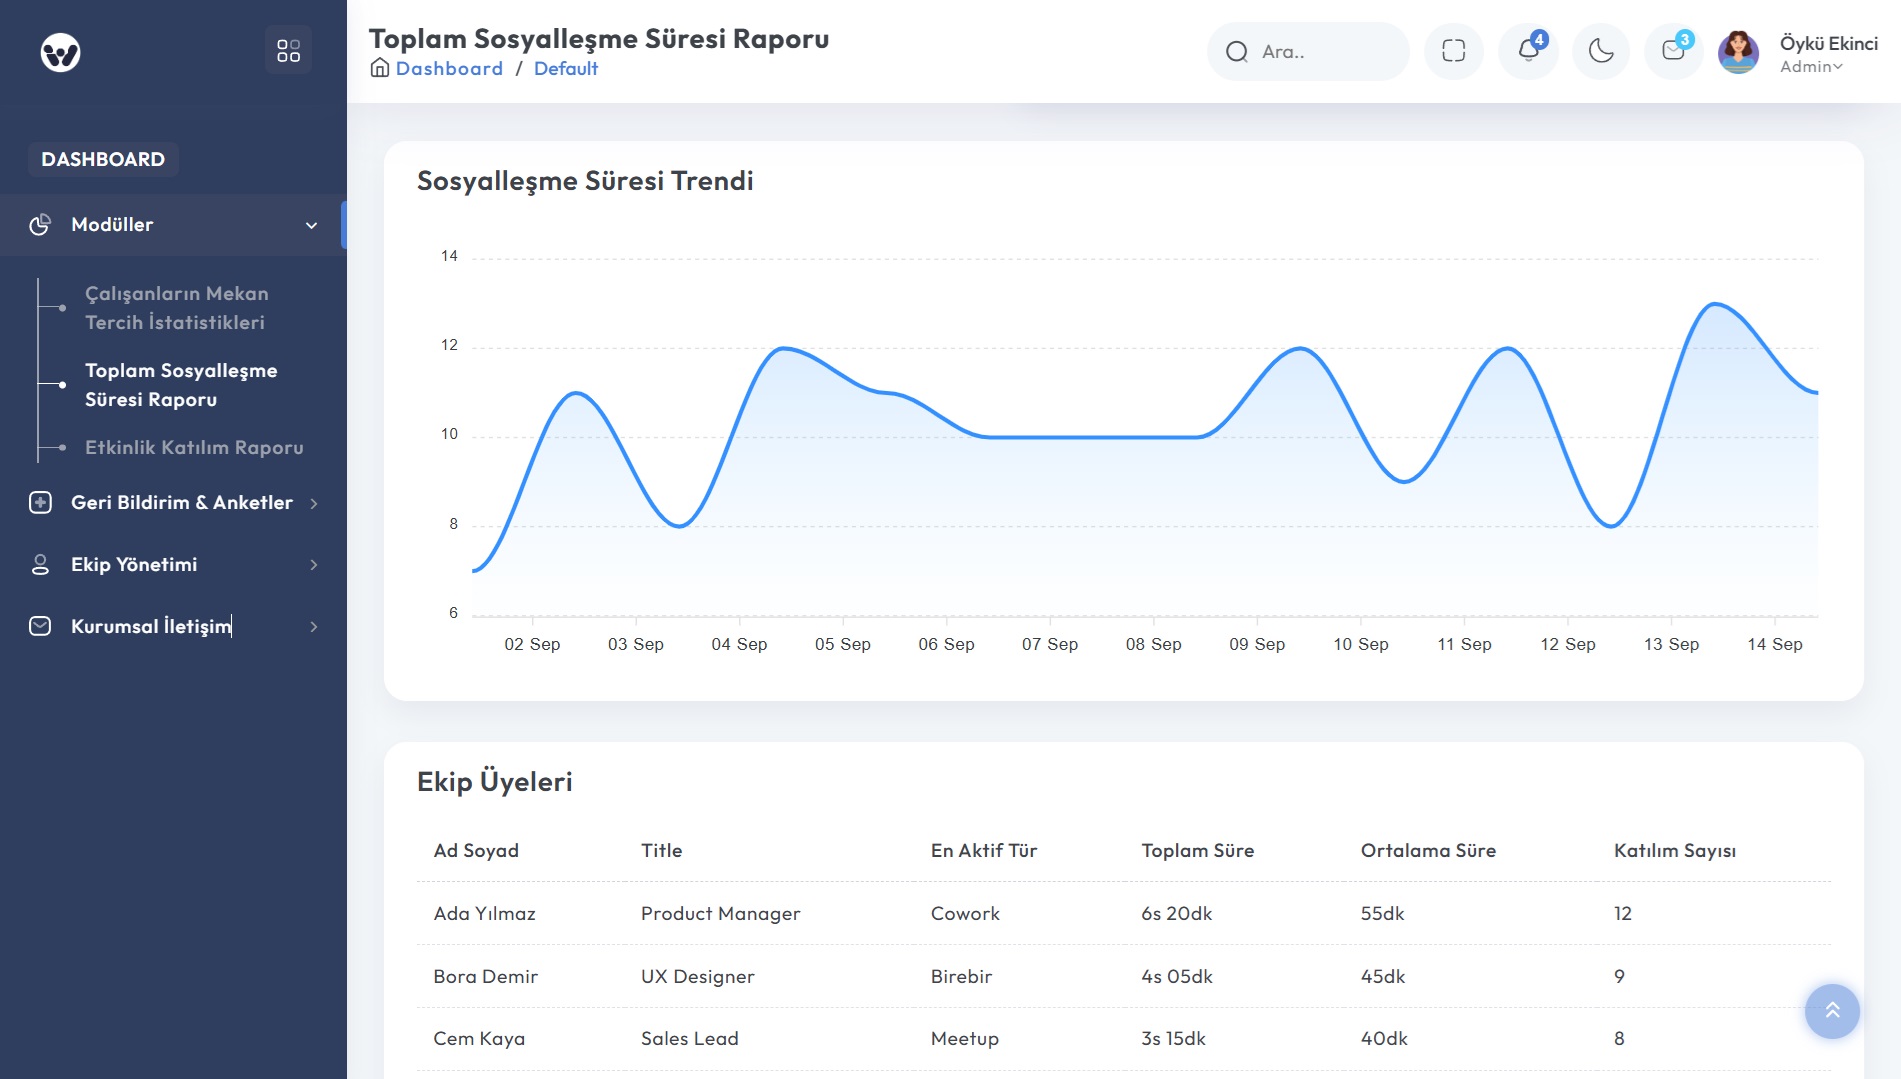Image resolution: width=1901 pixels, height=1079 pixels.
Task: Click the Meetup cell
Action: 964,1039
